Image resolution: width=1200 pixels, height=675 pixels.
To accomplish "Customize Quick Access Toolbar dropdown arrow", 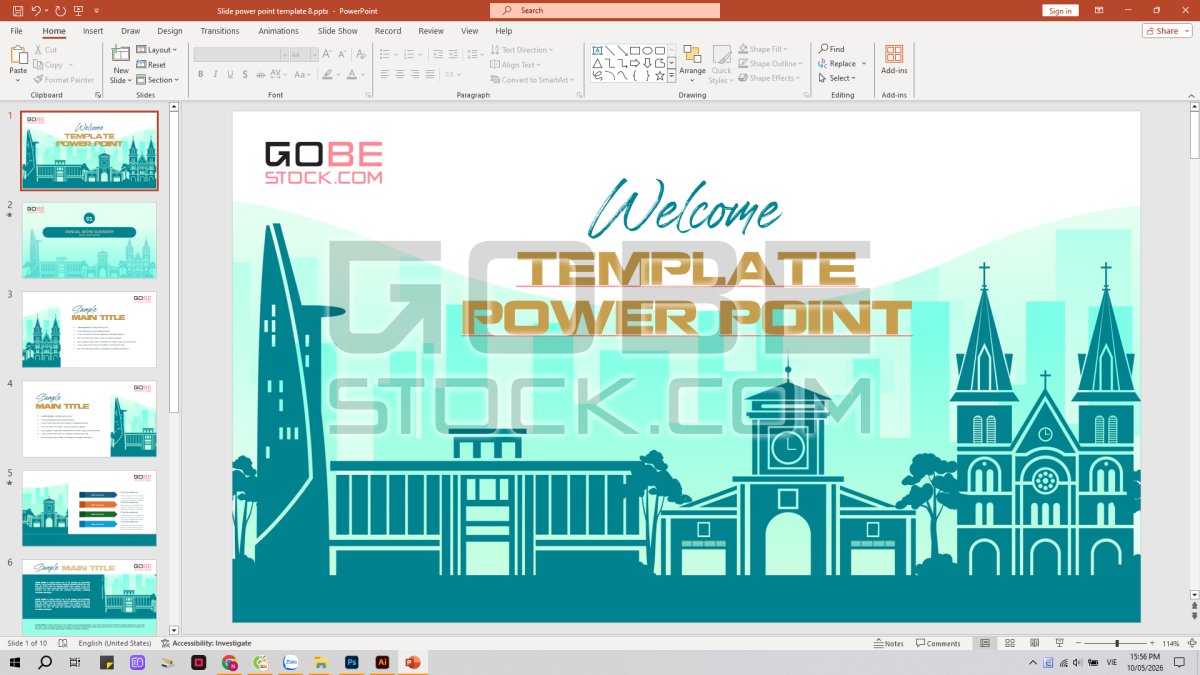I will pyautogui.click(x=96, y=10).
